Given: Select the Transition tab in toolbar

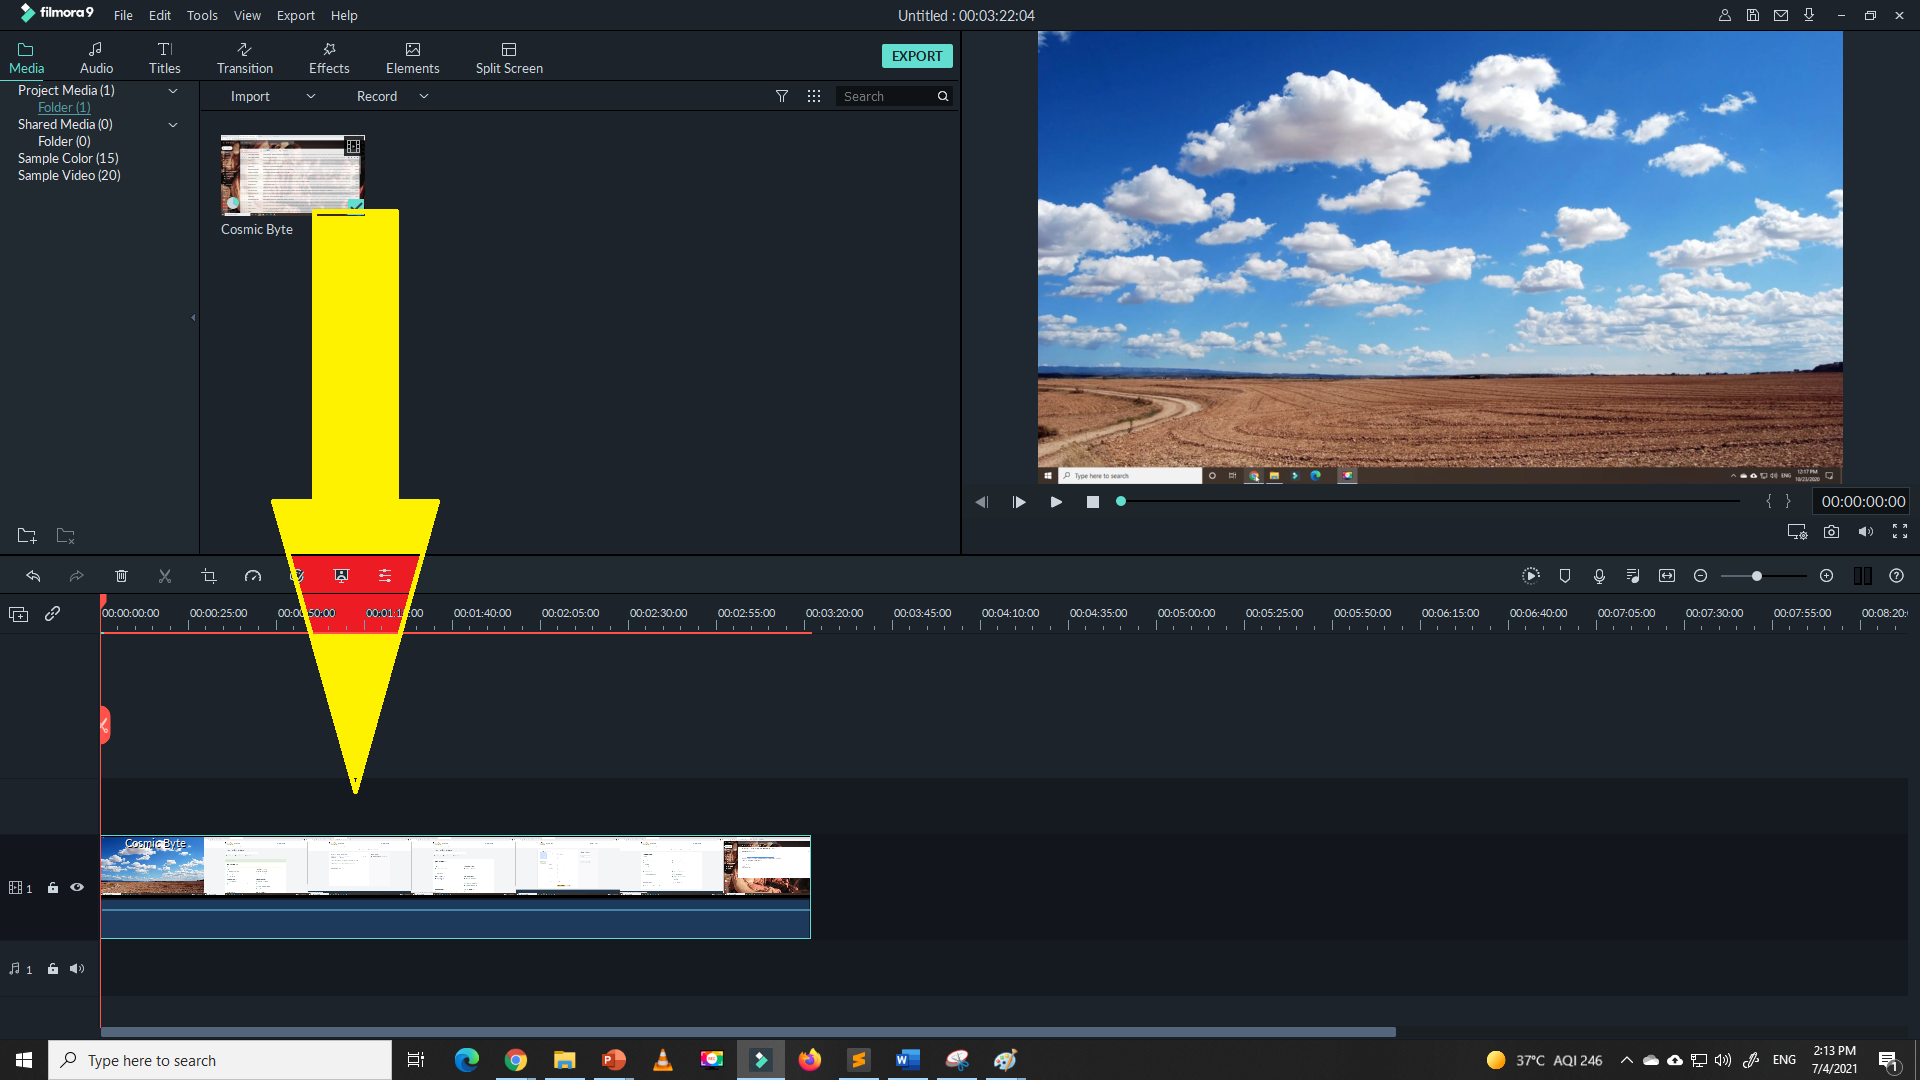Looking at the screenshot, I should pos(245,57).
